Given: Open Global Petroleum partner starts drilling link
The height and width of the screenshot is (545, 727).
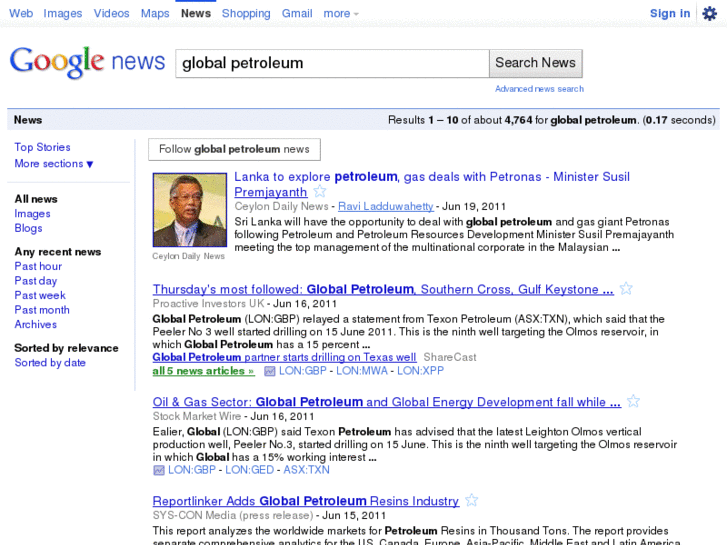Looking at the screenshot, I should pyautogui.click(x=284, y=357).
